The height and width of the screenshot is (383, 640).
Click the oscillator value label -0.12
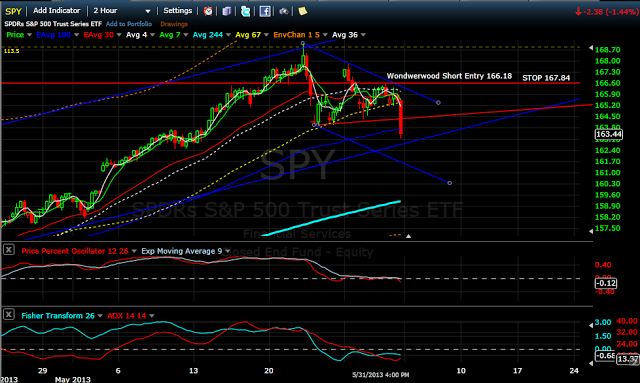(x=606, y=283)
